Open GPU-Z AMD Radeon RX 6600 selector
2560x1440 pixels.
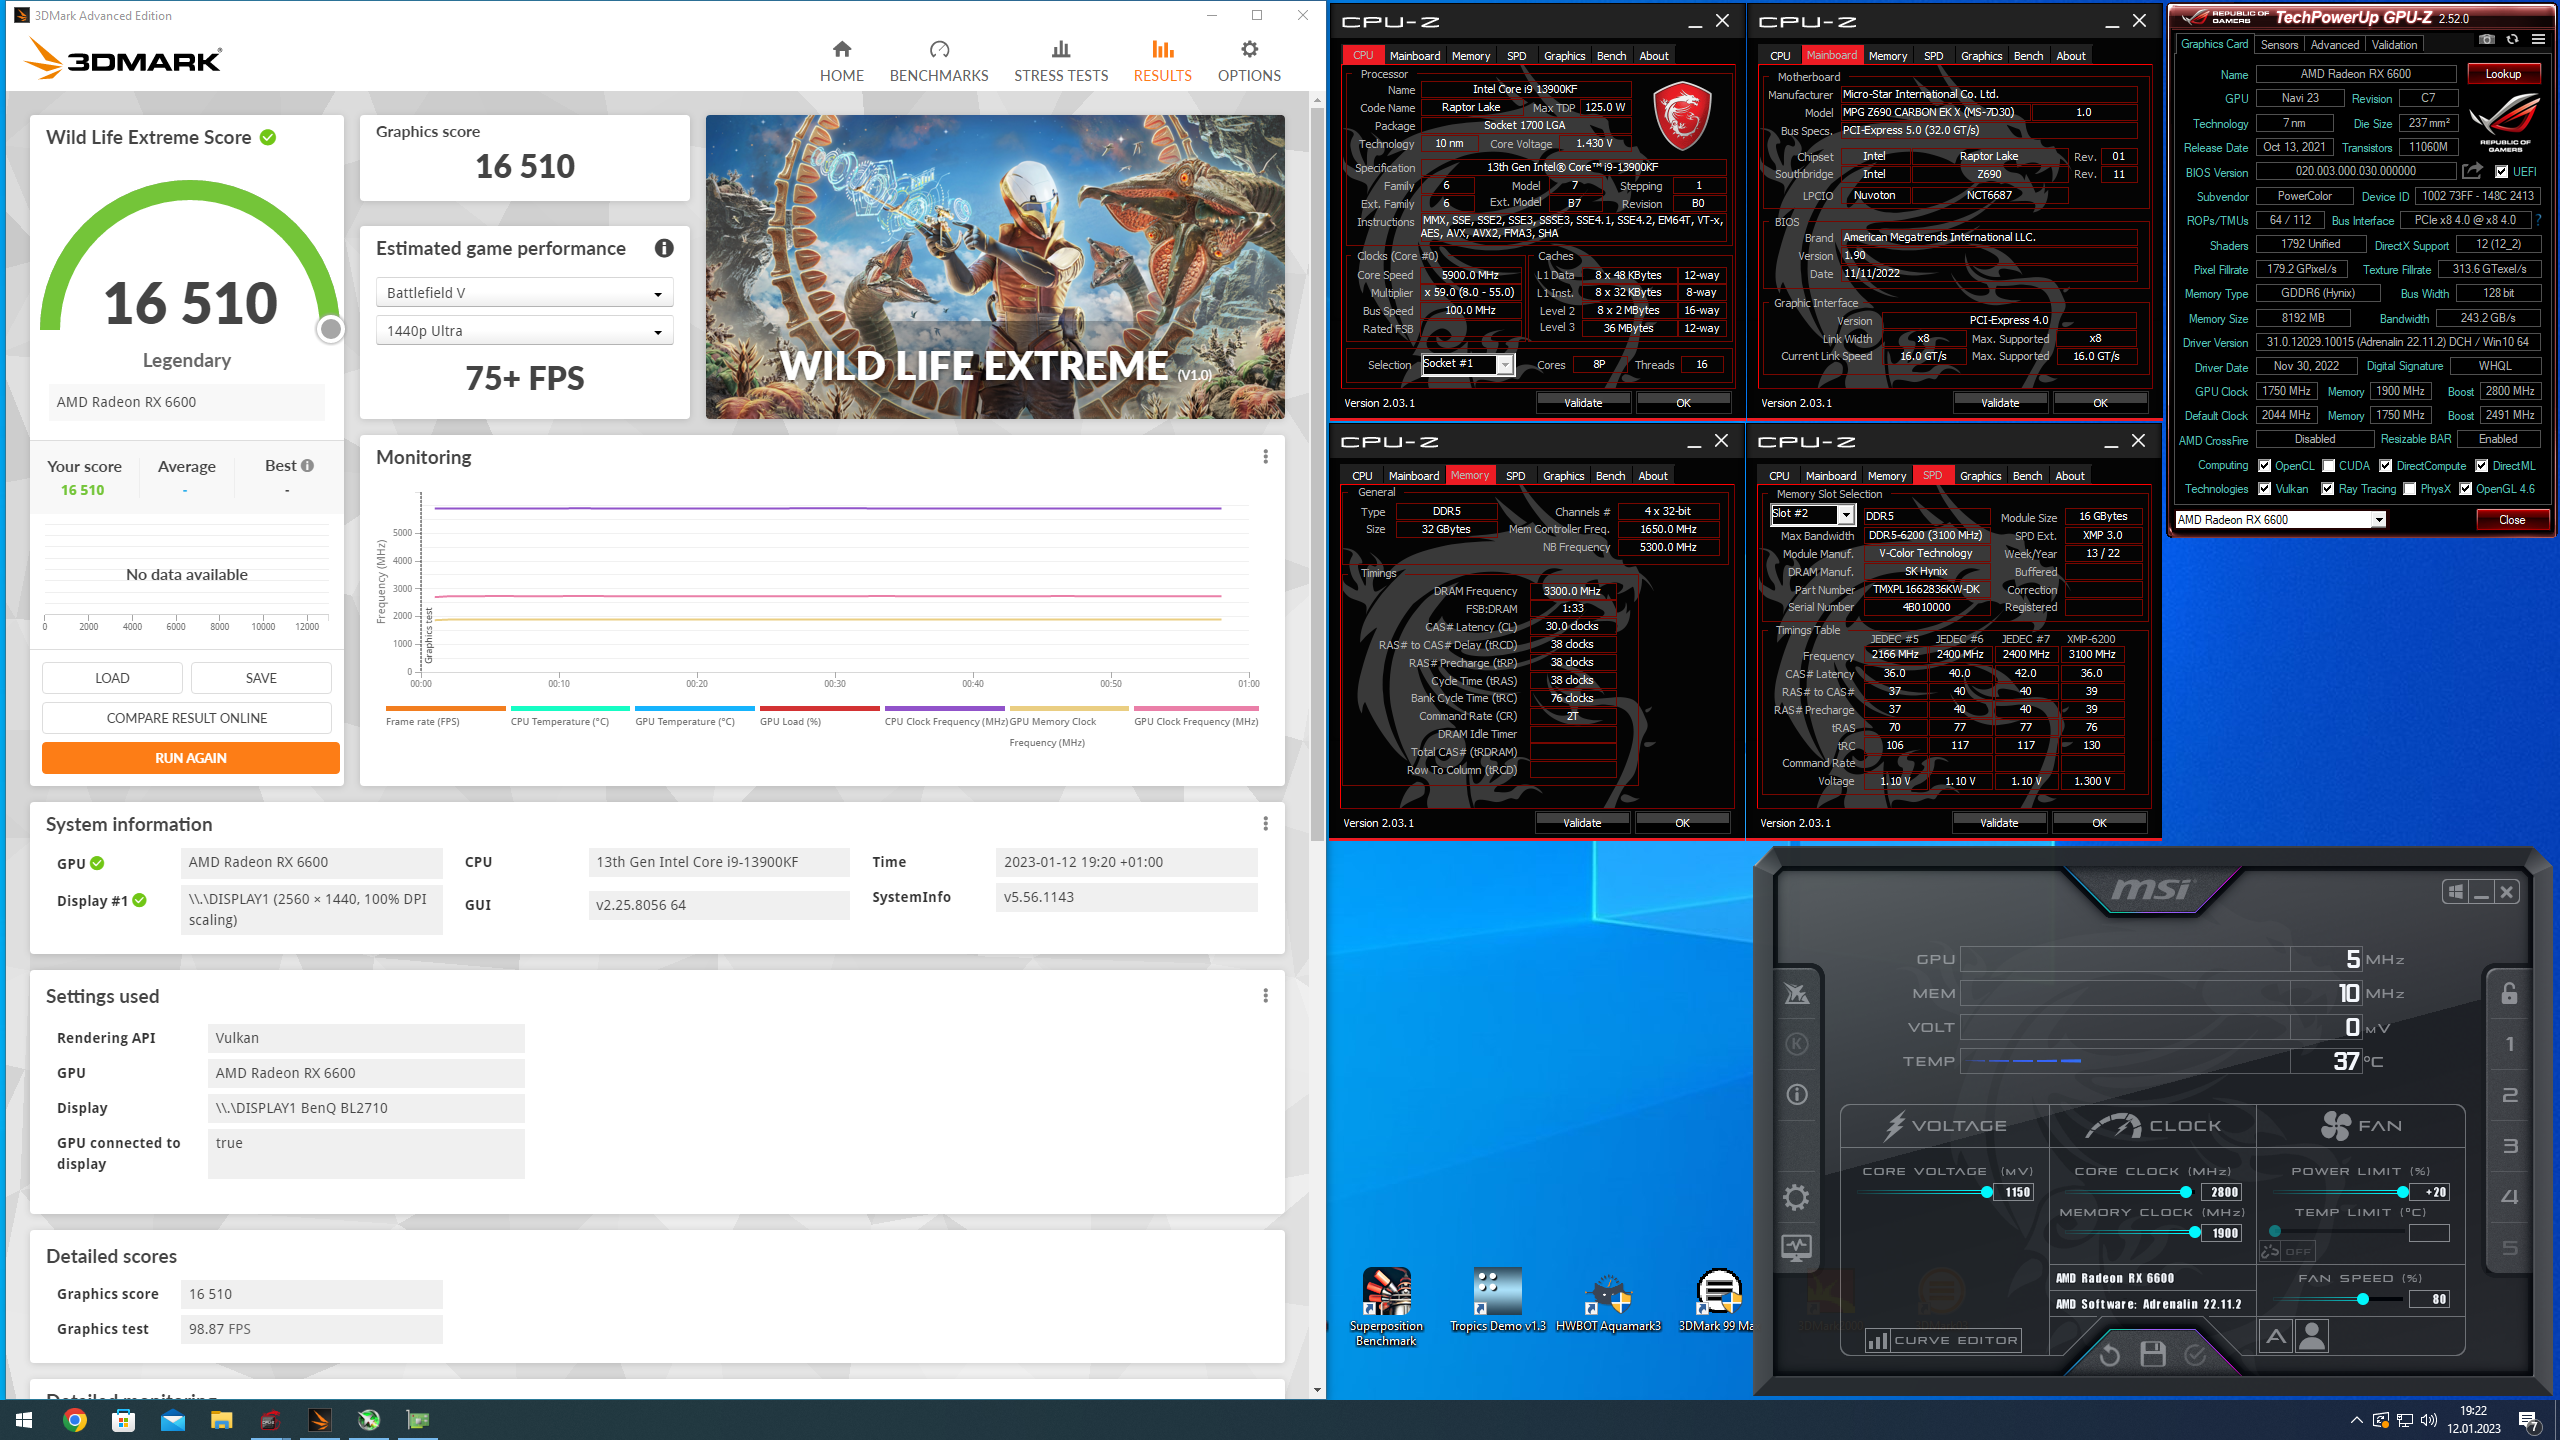tap(2280, 520)
